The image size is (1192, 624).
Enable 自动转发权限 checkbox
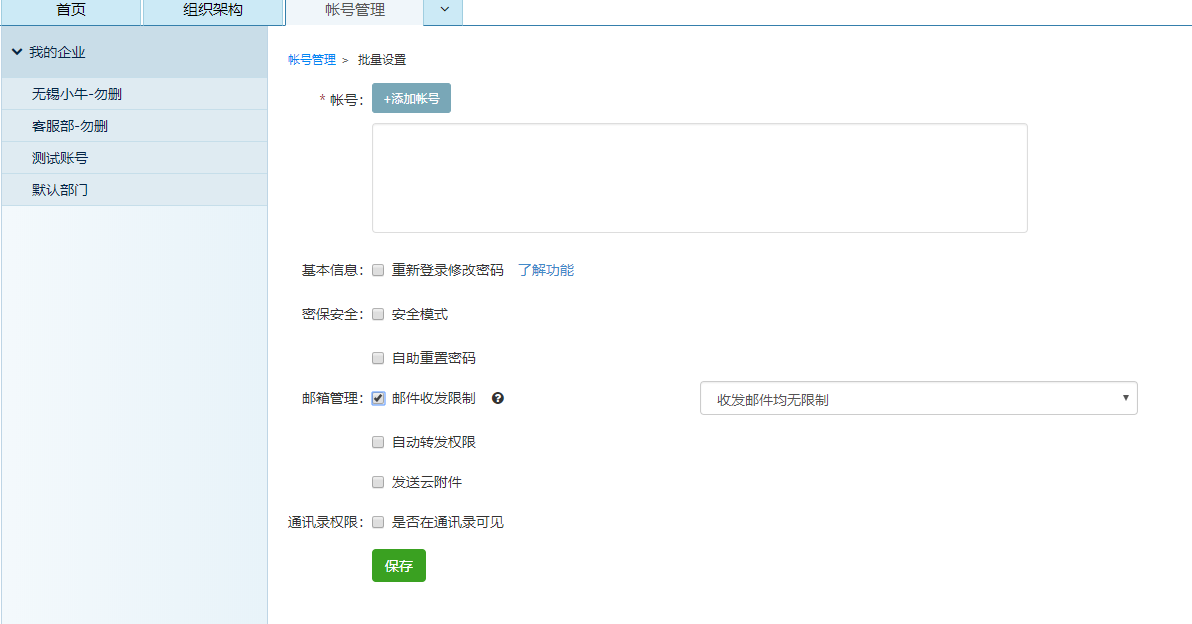coord(378,442)
